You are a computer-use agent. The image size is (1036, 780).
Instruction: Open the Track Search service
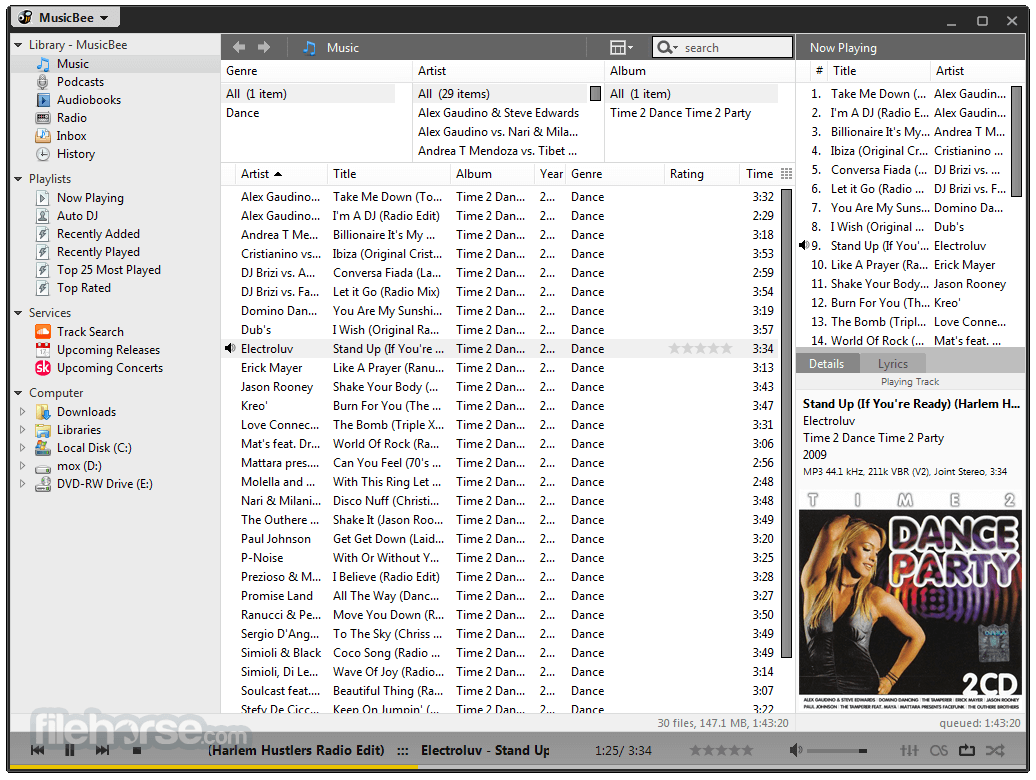click(90, 331)
